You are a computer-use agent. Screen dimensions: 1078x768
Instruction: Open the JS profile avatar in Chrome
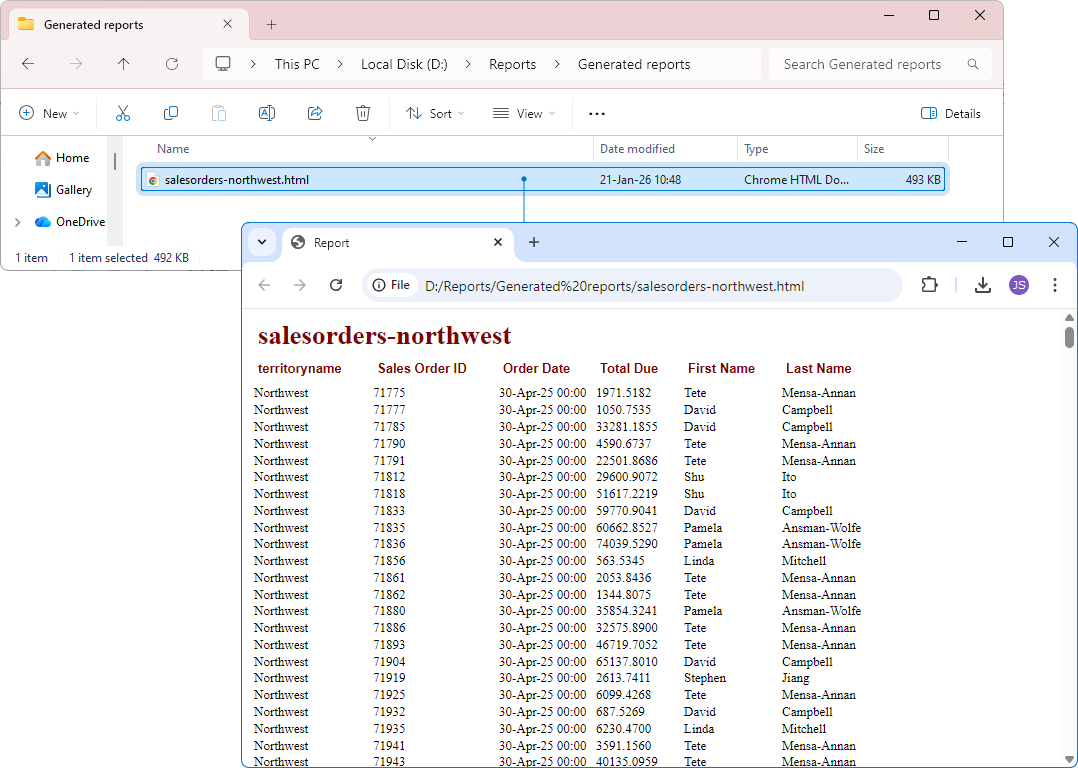pyautogui.click(x=1019, y=285)
